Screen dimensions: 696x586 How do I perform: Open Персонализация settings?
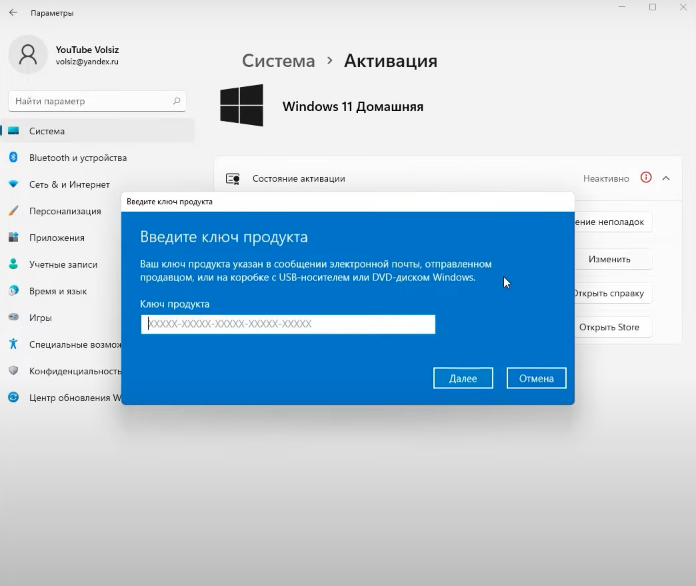[61, 211]
